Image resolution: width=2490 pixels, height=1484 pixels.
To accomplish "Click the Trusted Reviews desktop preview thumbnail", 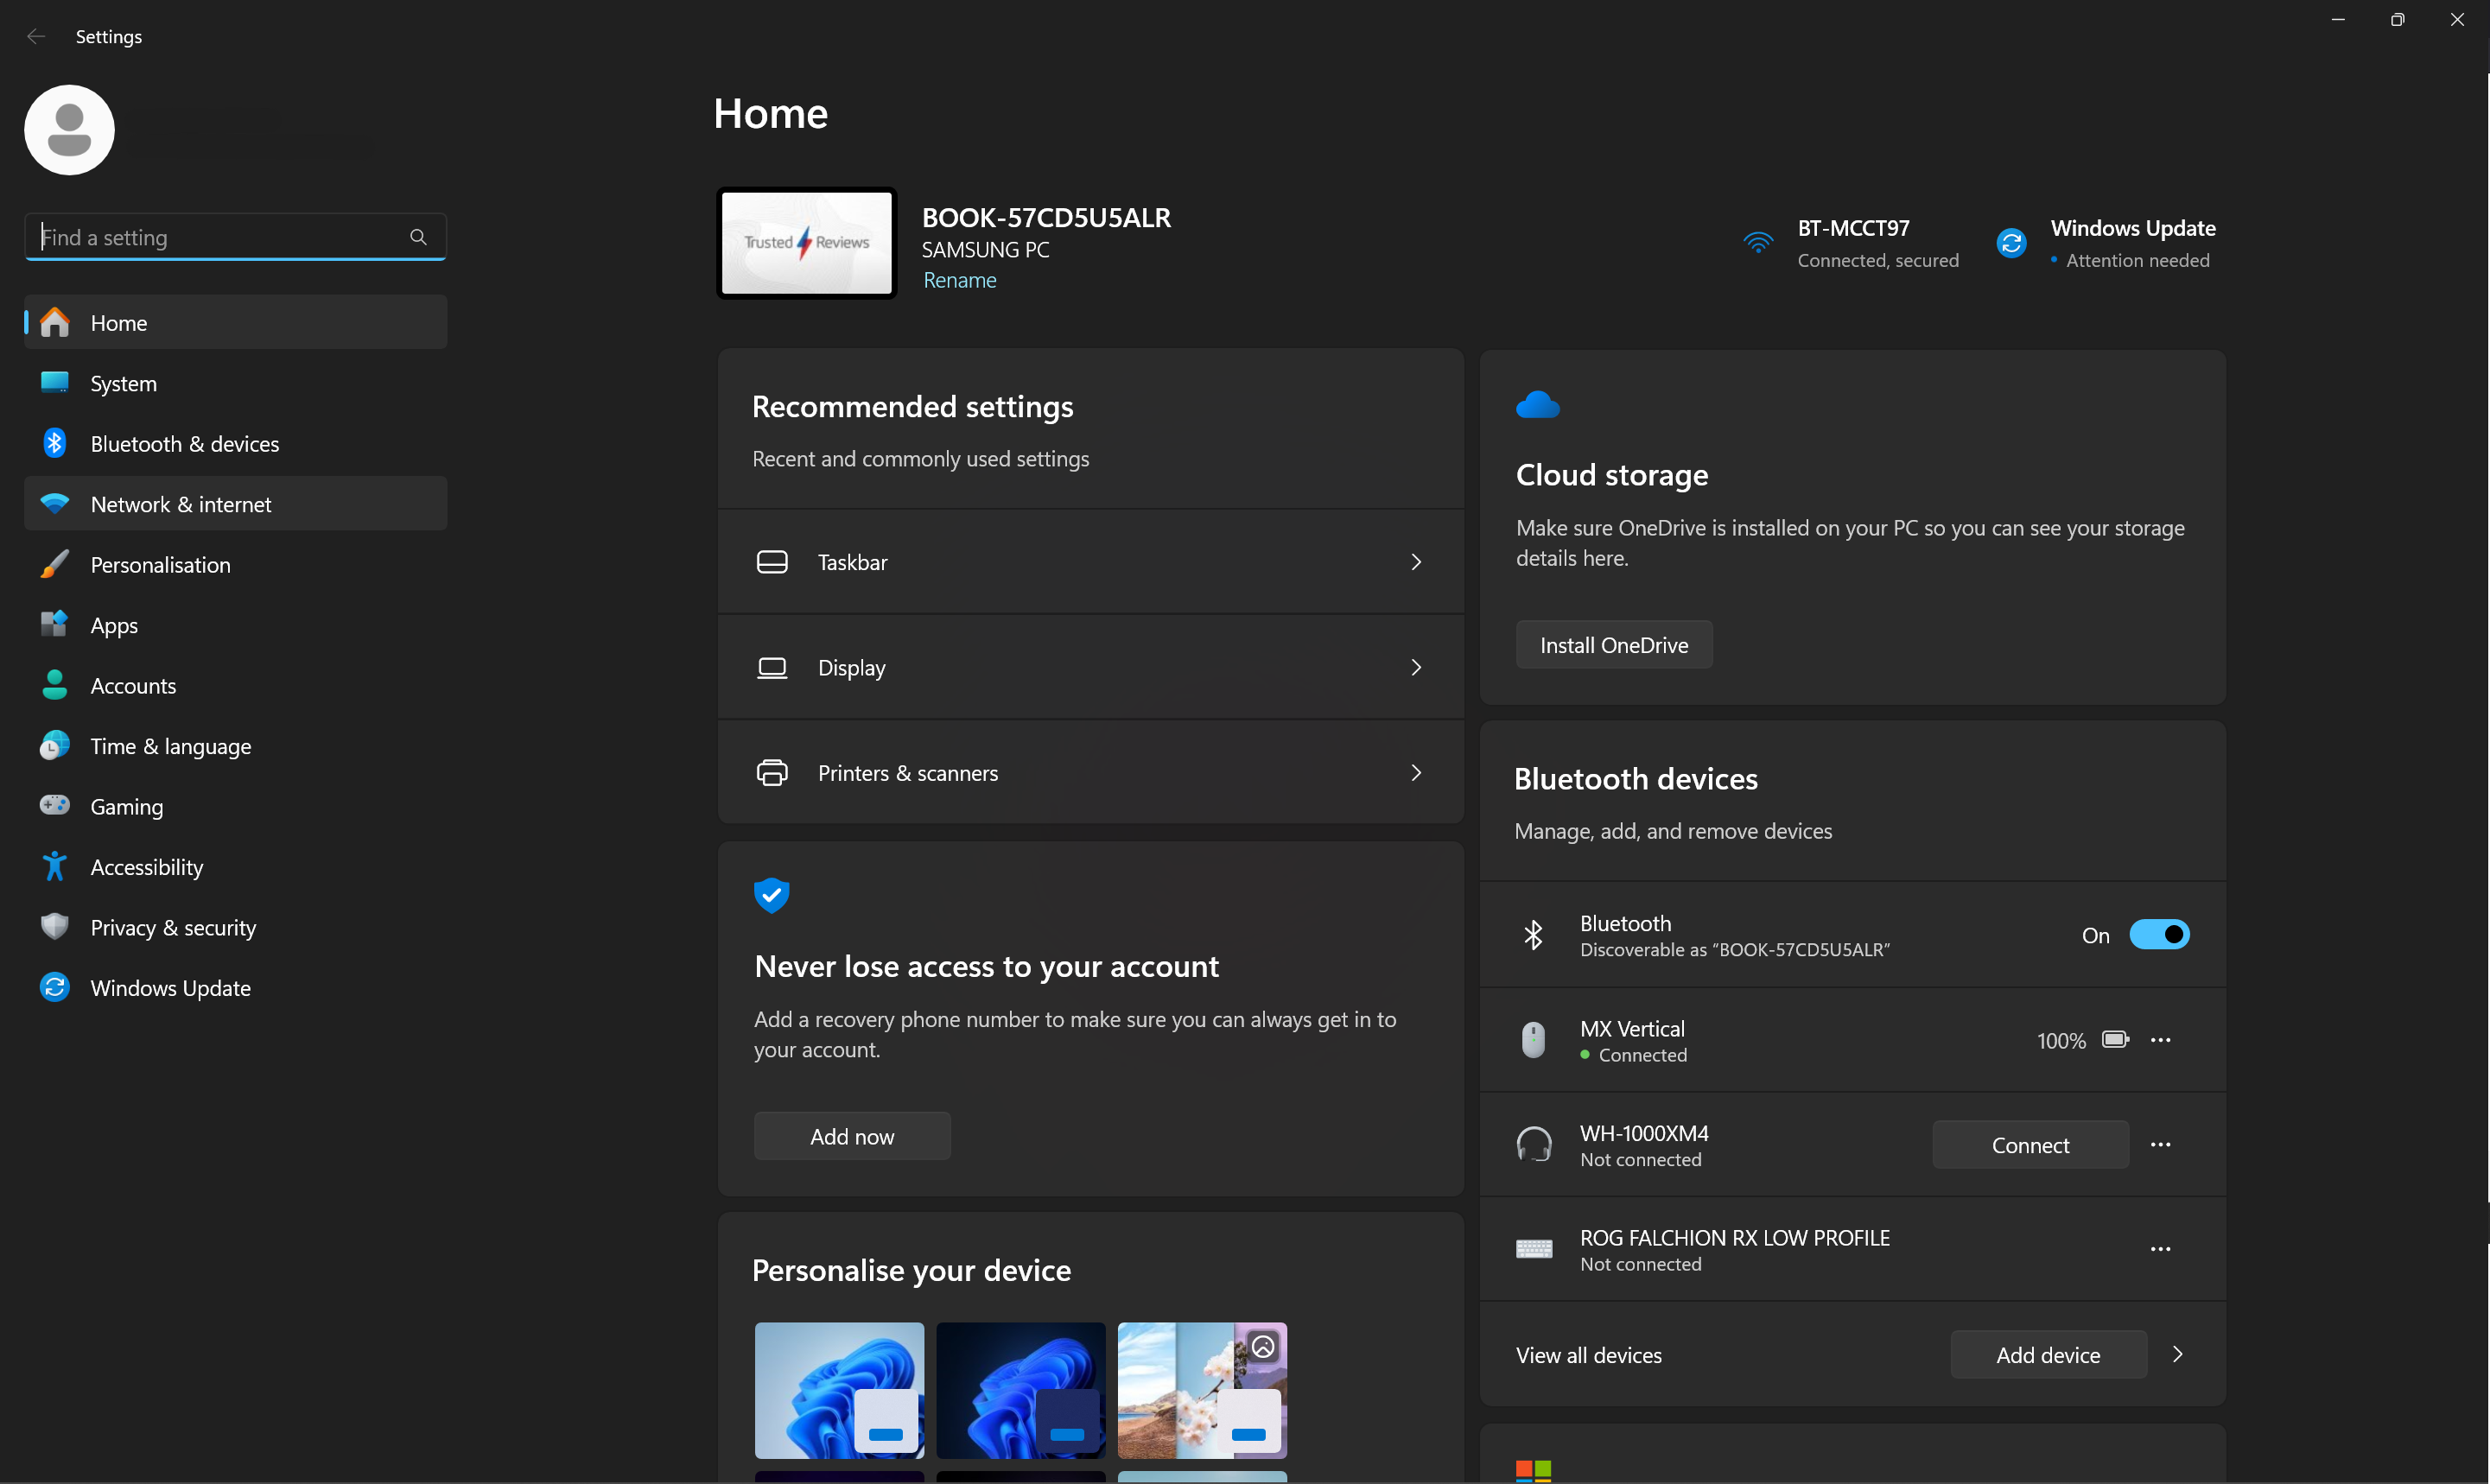I will click(806, 243).
